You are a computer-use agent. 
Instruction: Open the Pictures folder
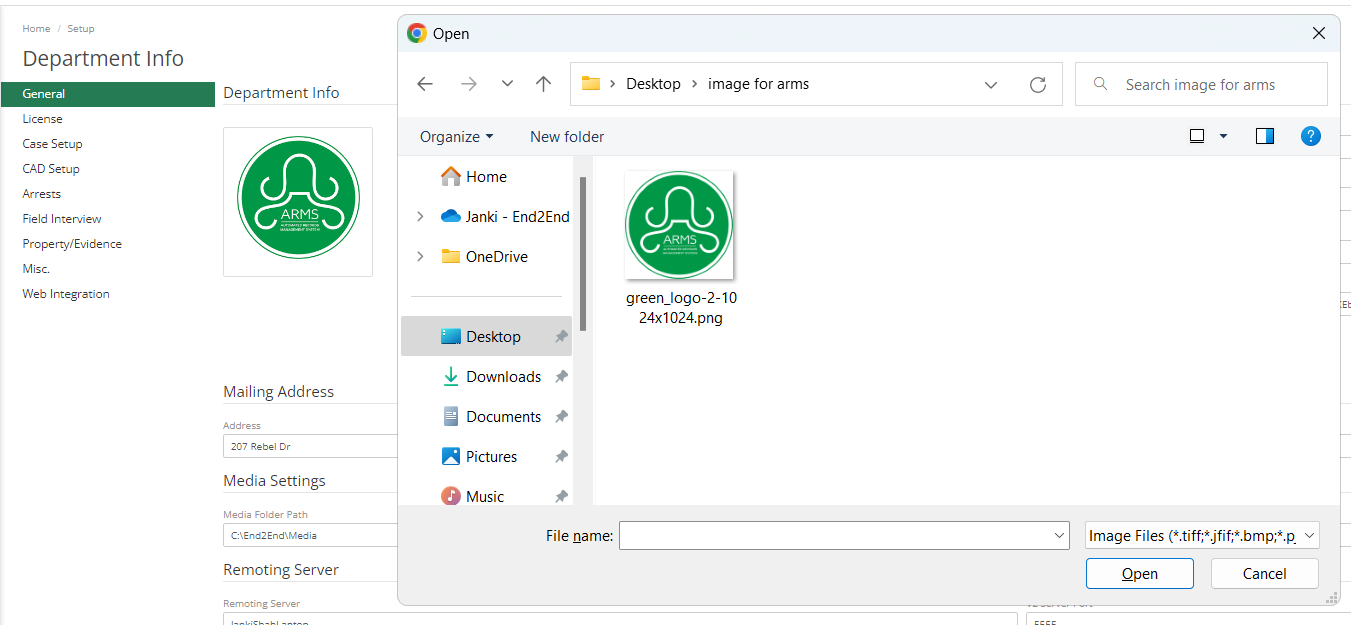pos(493,456)
